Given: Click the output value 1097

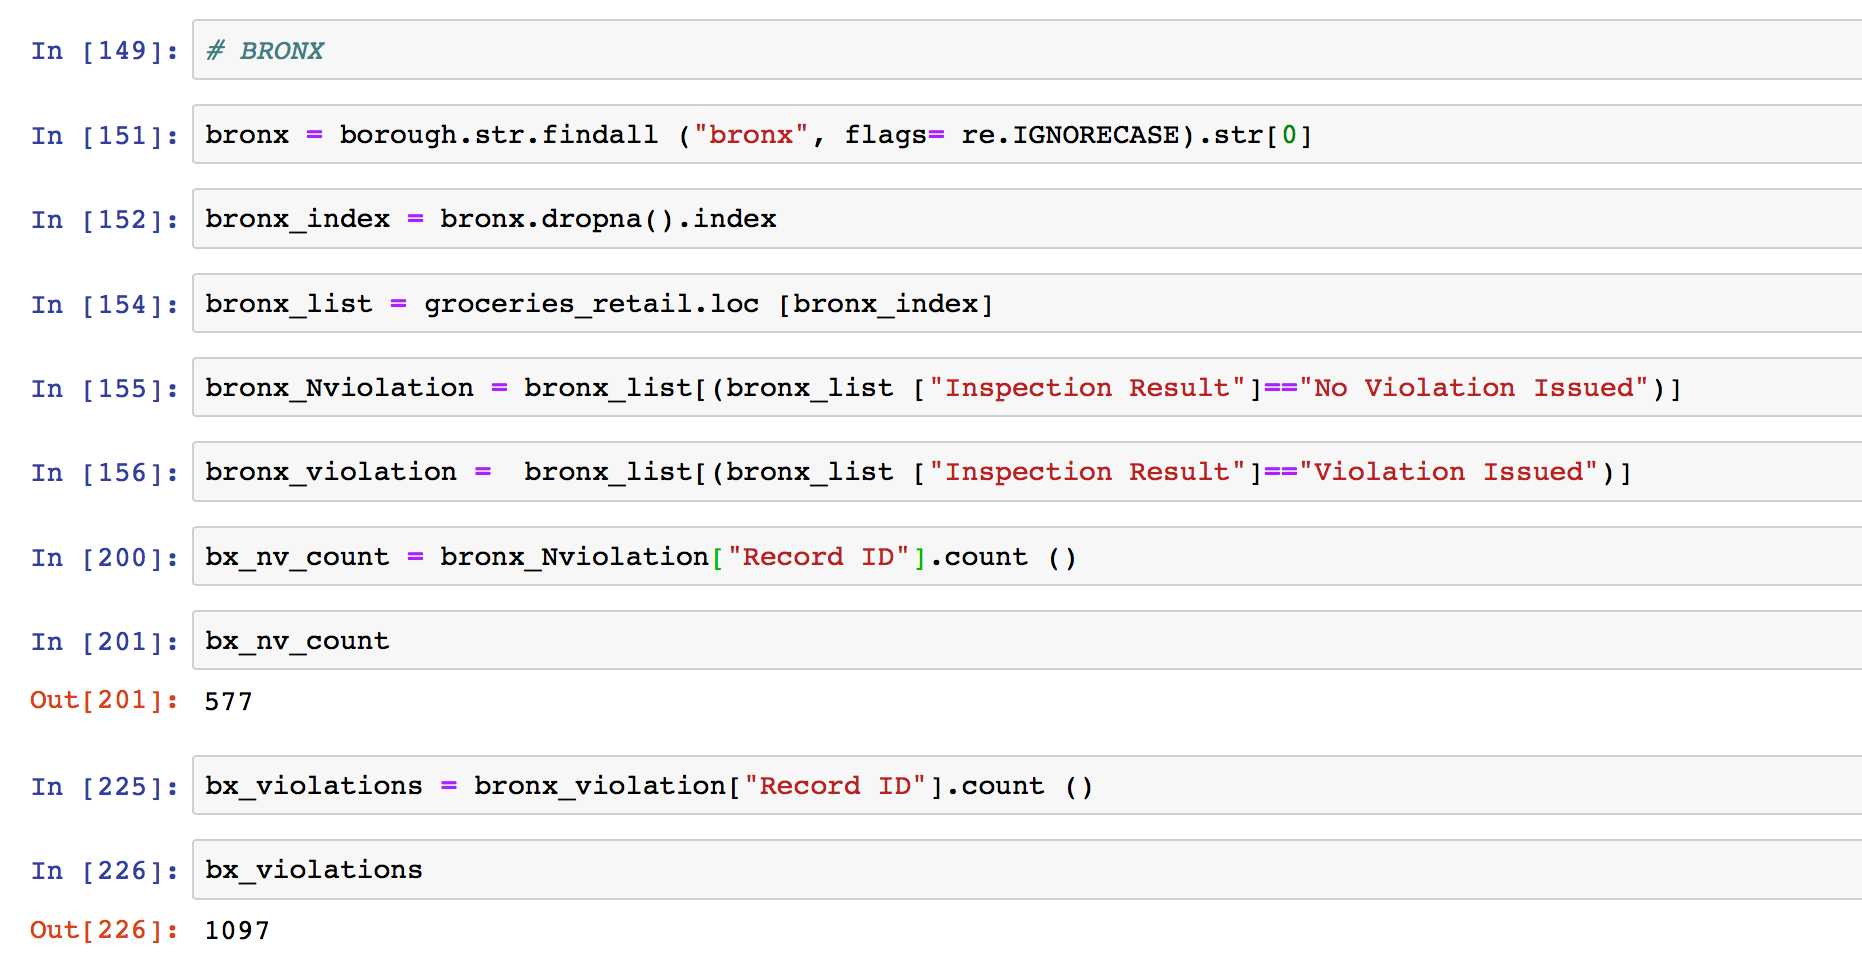Looking at the screenshot, I should [237, 930].
